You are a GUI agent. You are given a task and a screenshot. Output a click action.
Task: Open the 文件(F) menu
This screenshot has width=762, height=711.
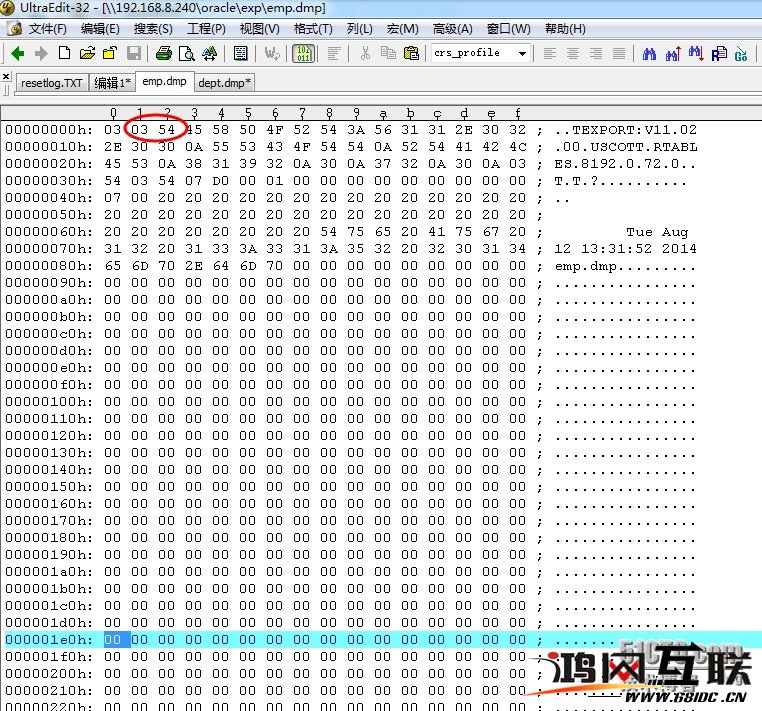click(48, 29)
